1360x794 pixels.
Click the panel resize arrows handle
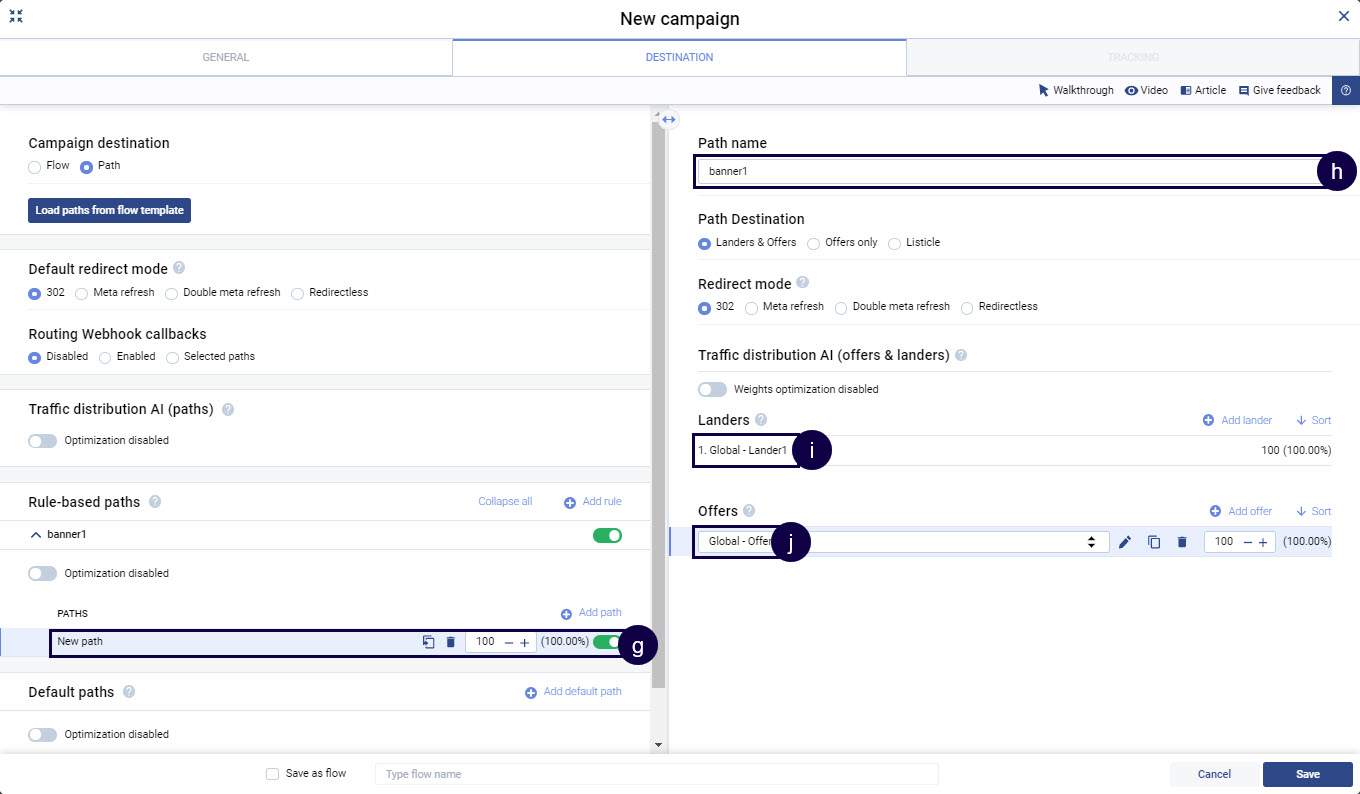(x=669, y=119)
